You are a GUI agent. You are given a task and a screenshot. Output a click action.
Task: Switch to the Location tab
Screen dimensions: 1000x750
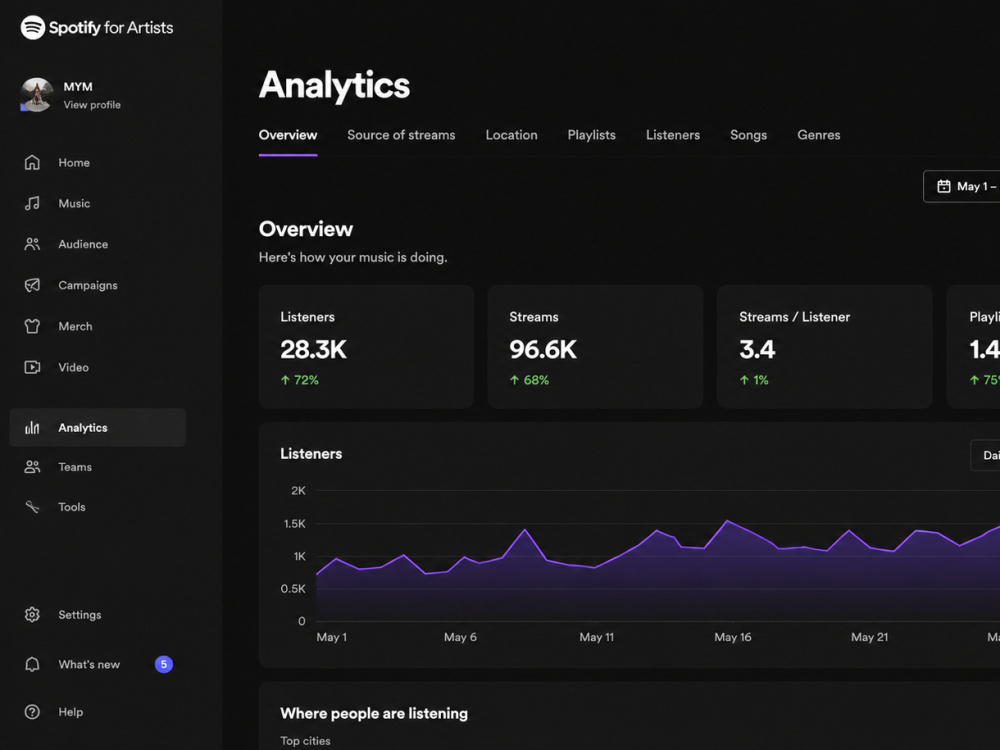[x=511, y=135]
